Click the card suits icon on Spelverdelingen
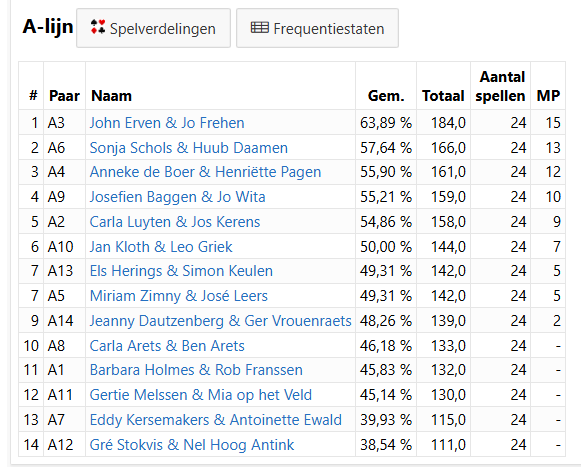The width and height of the screenshot is (581, 467). (x=98, y=27)
